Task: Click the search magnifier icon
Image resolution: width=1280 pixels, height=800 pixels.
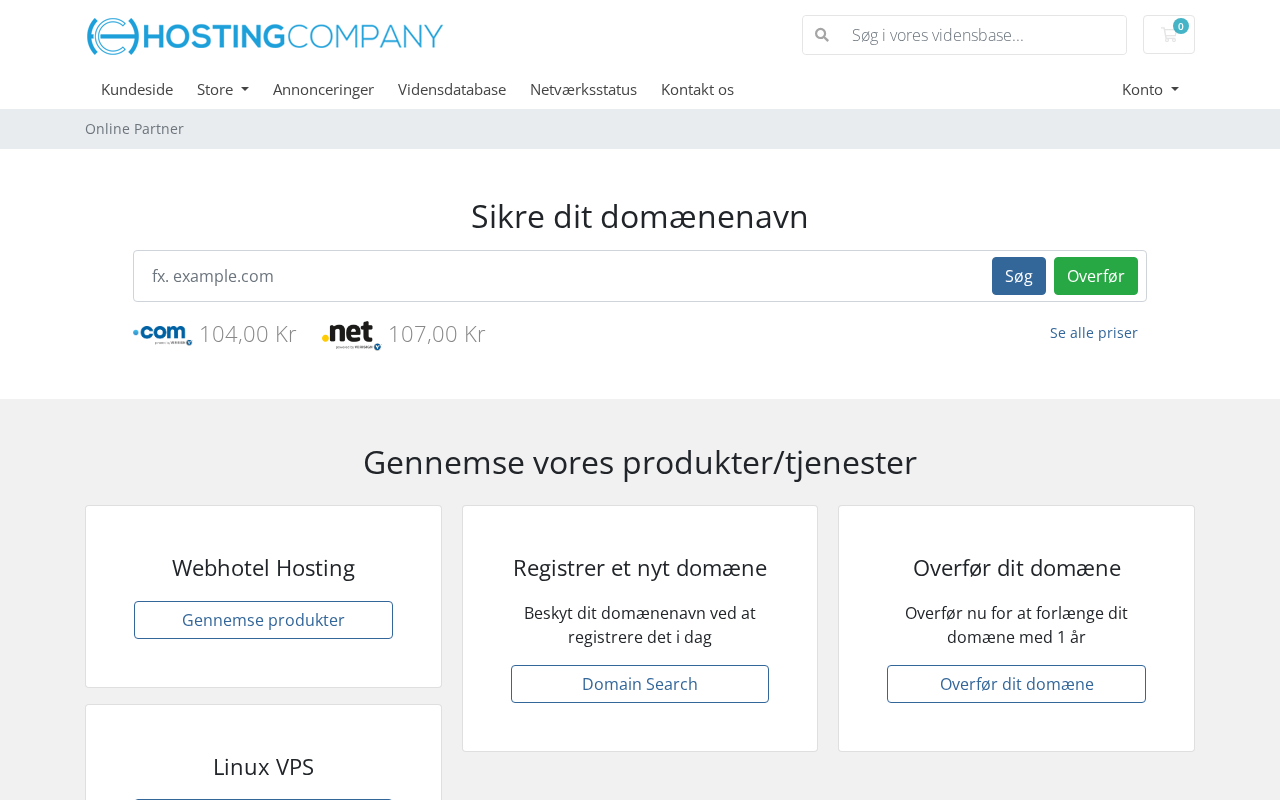Action: coord(822,35)
